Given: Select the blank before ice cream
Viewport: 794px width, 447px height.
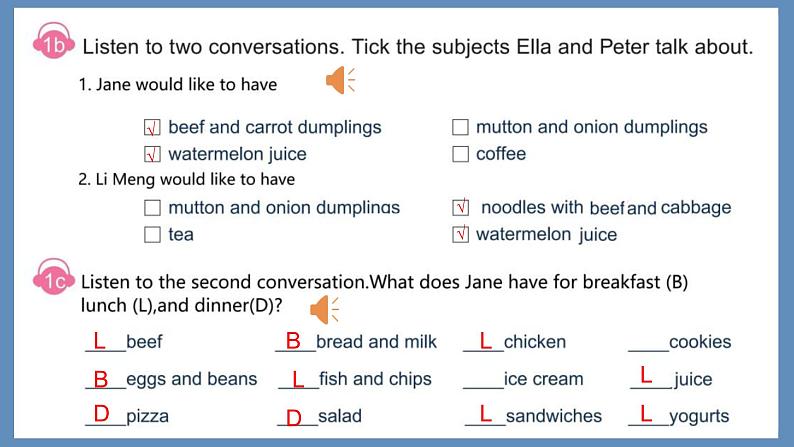Looking at the screenshot, I should coord(484,382).
